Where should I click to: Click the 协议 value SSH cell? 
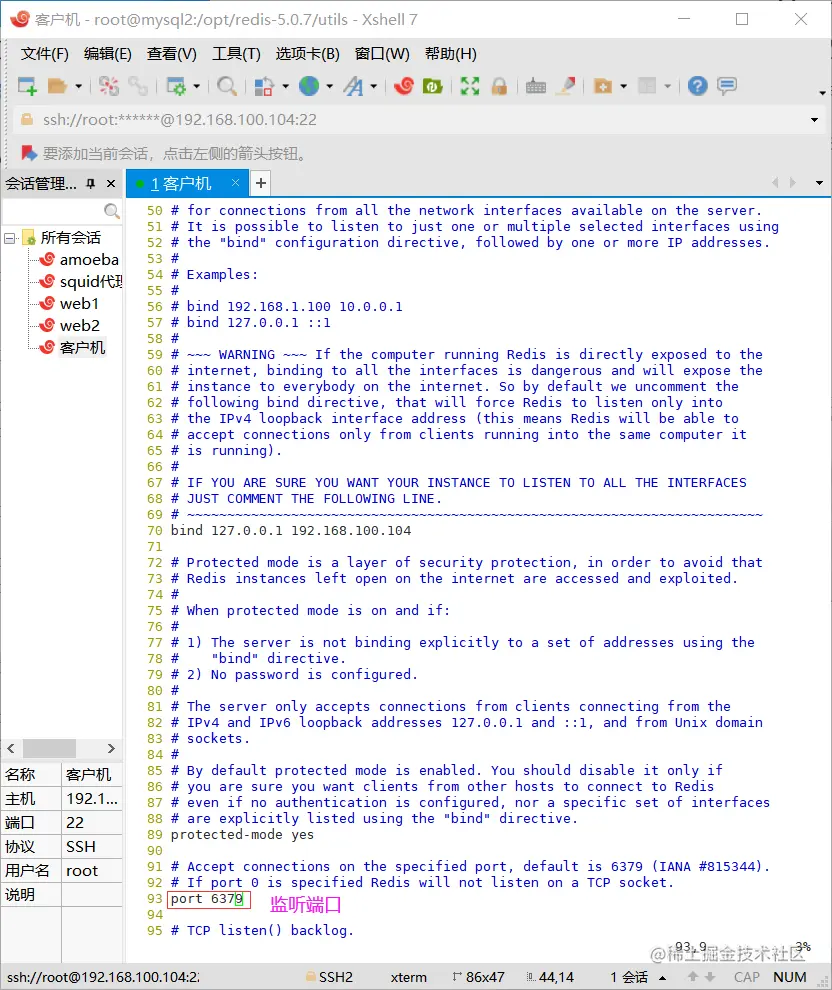pos(92,847)
